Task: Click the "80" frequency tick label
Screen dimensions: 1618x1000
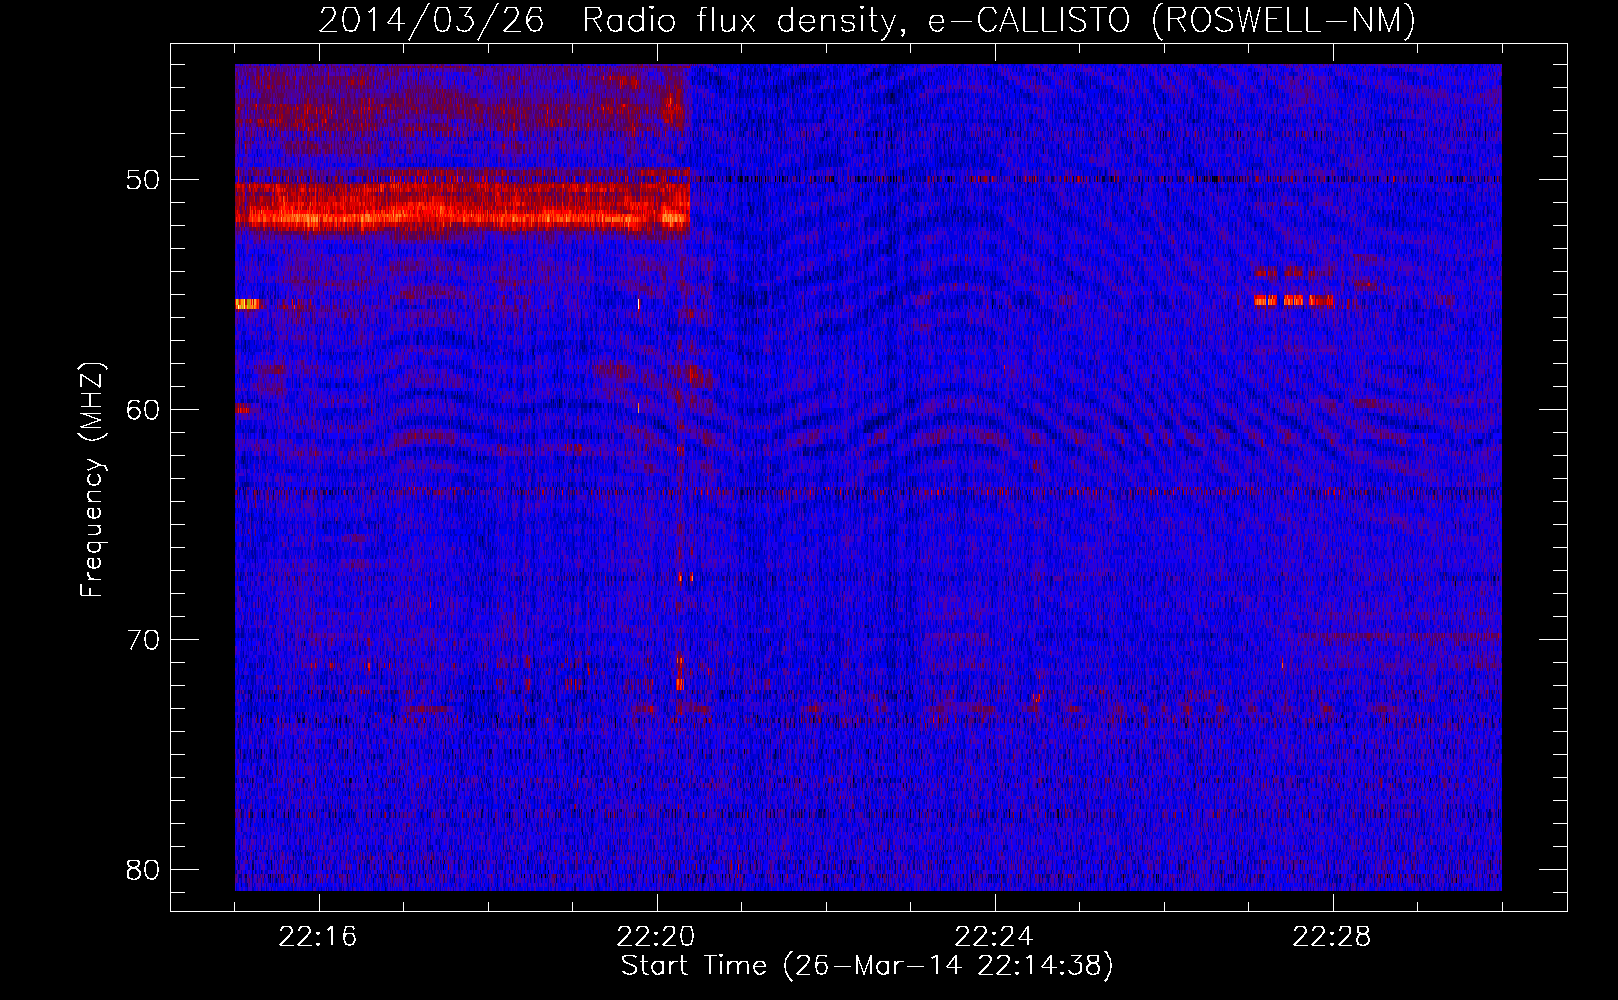Action: coord(143,870)
